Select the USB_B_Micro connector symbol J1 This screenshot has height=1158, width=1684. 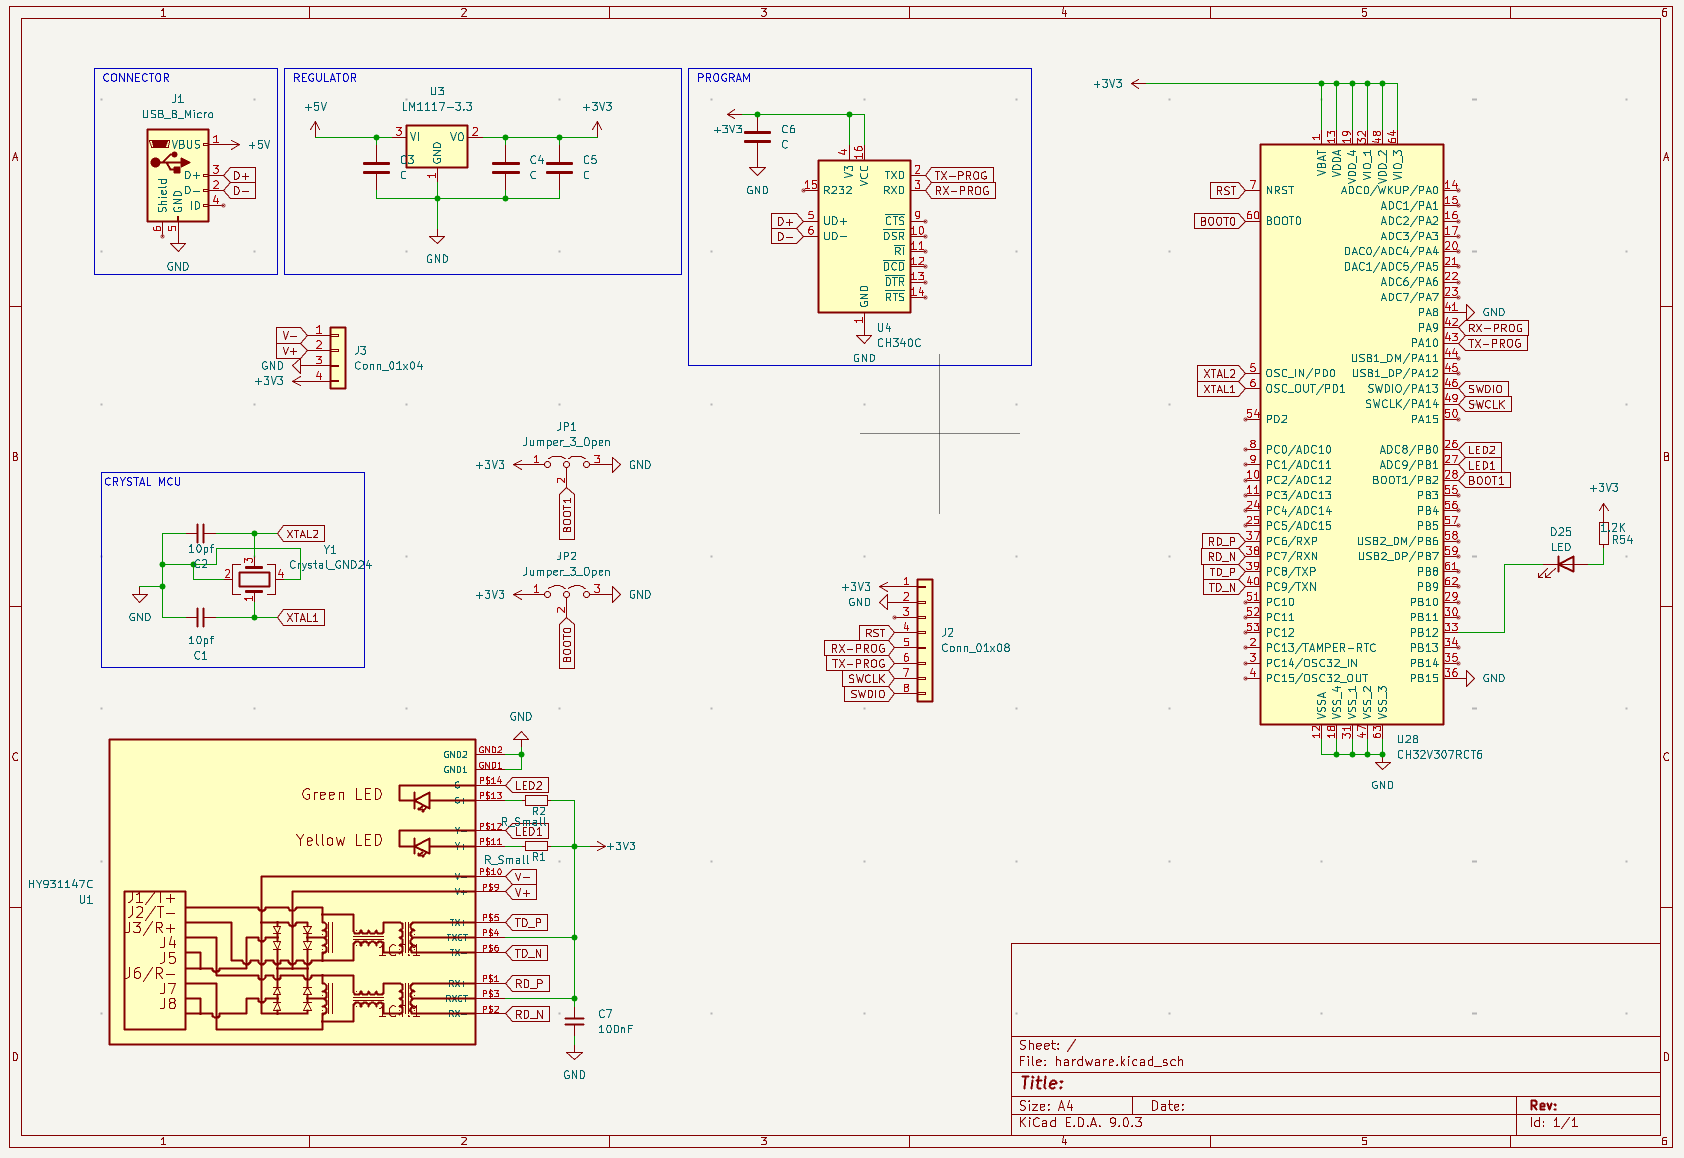[178, 175]
